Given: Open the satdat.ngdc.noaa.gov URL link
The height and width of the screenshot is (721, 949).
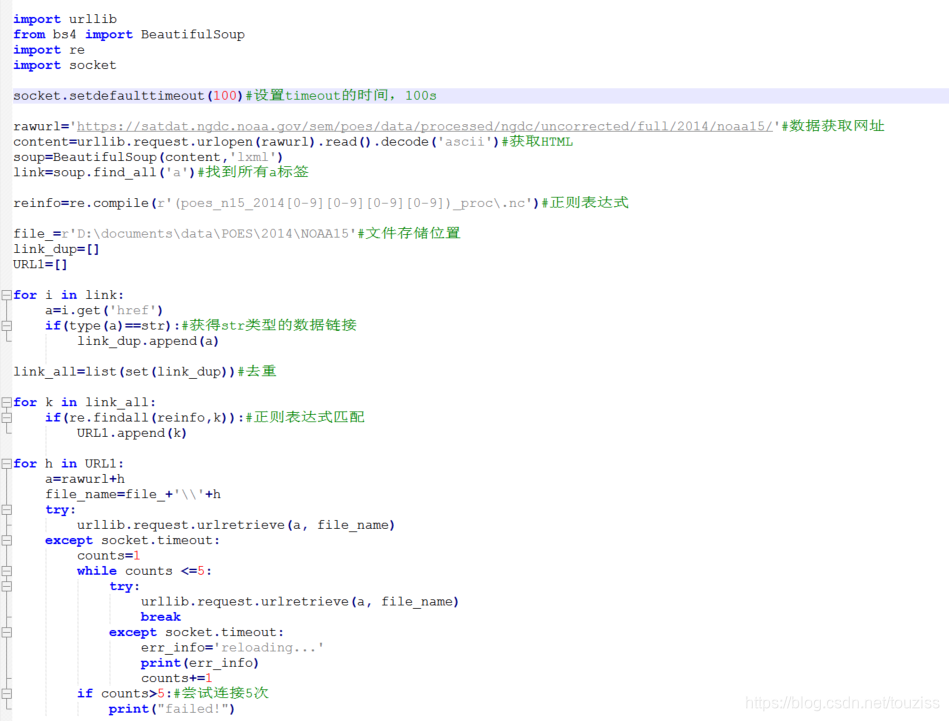Looking at the screenshot, I should pyautogui.click(x=424, y=126).
